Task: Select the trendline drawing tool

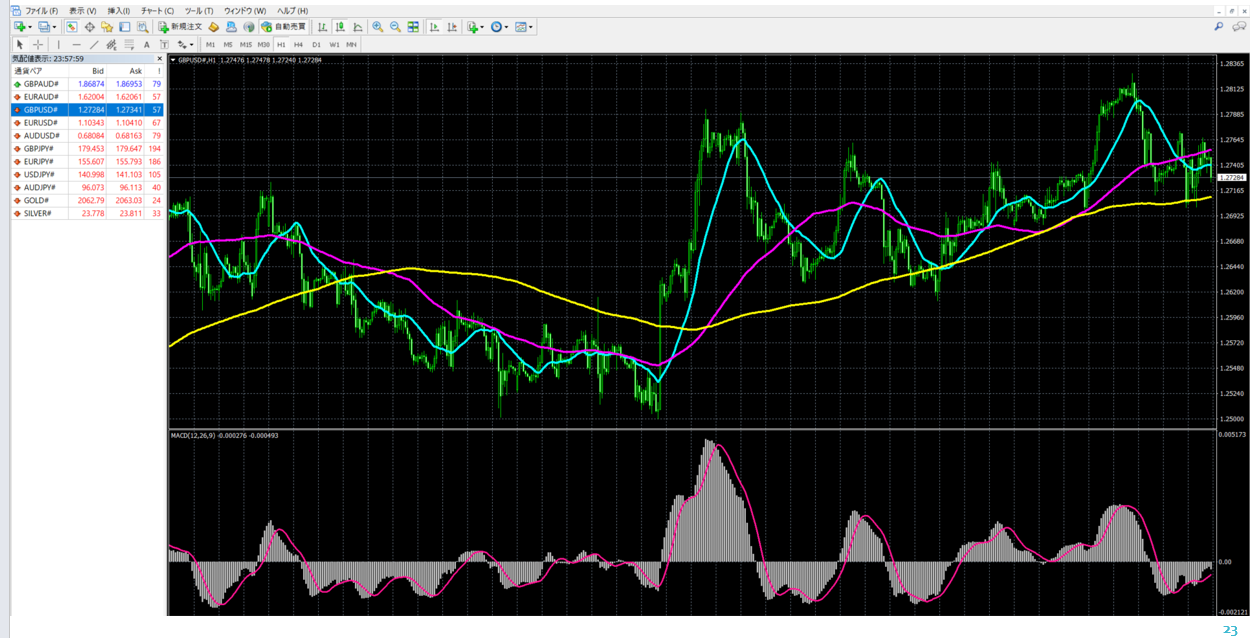Action: coord(94,45)
